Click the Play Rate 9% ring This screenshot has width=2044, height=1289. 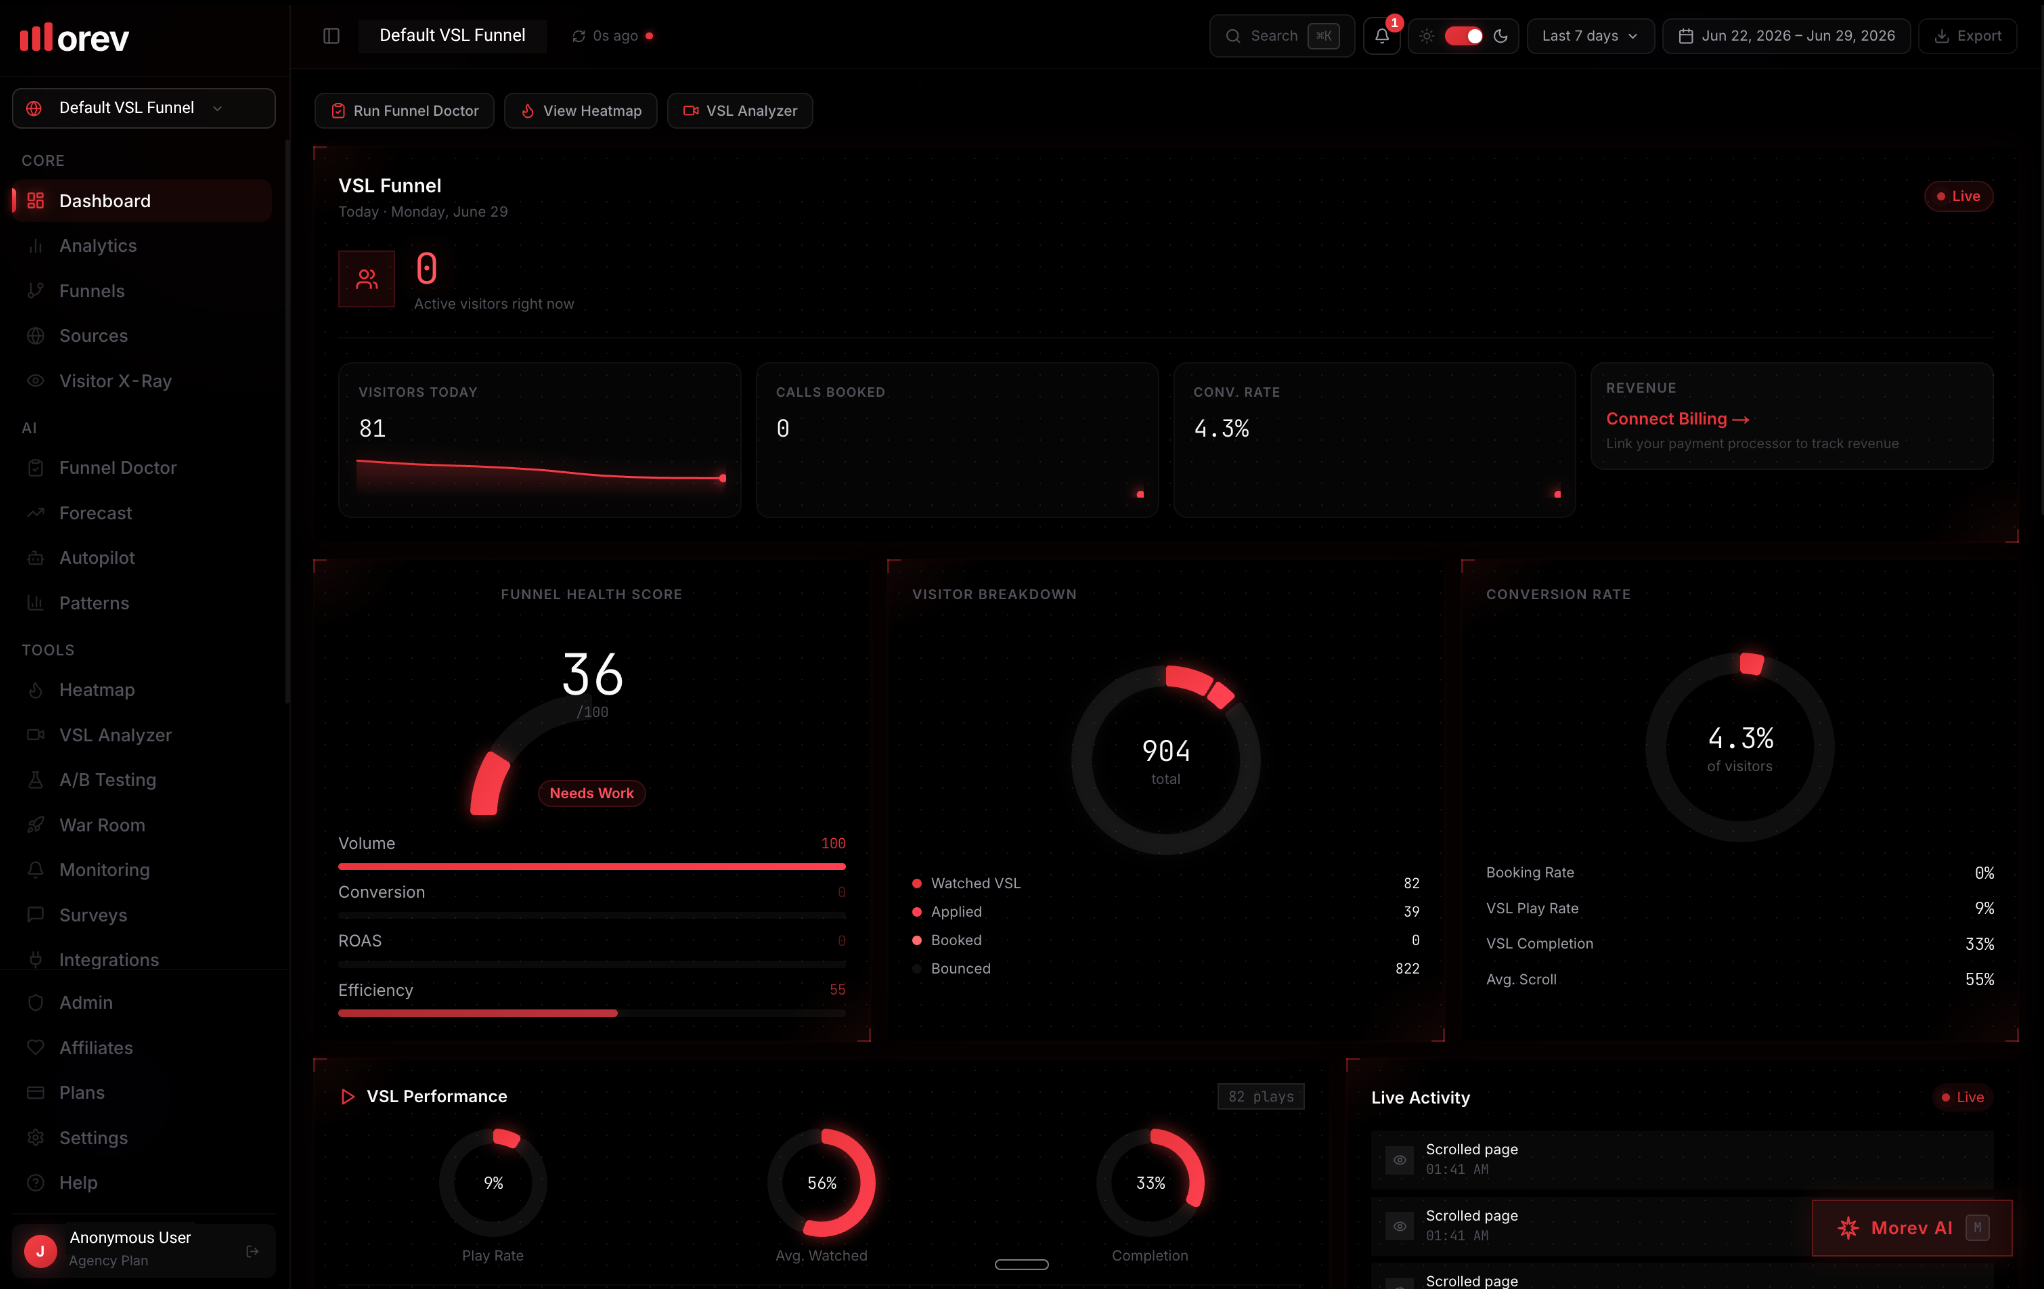pos(493,1183)
